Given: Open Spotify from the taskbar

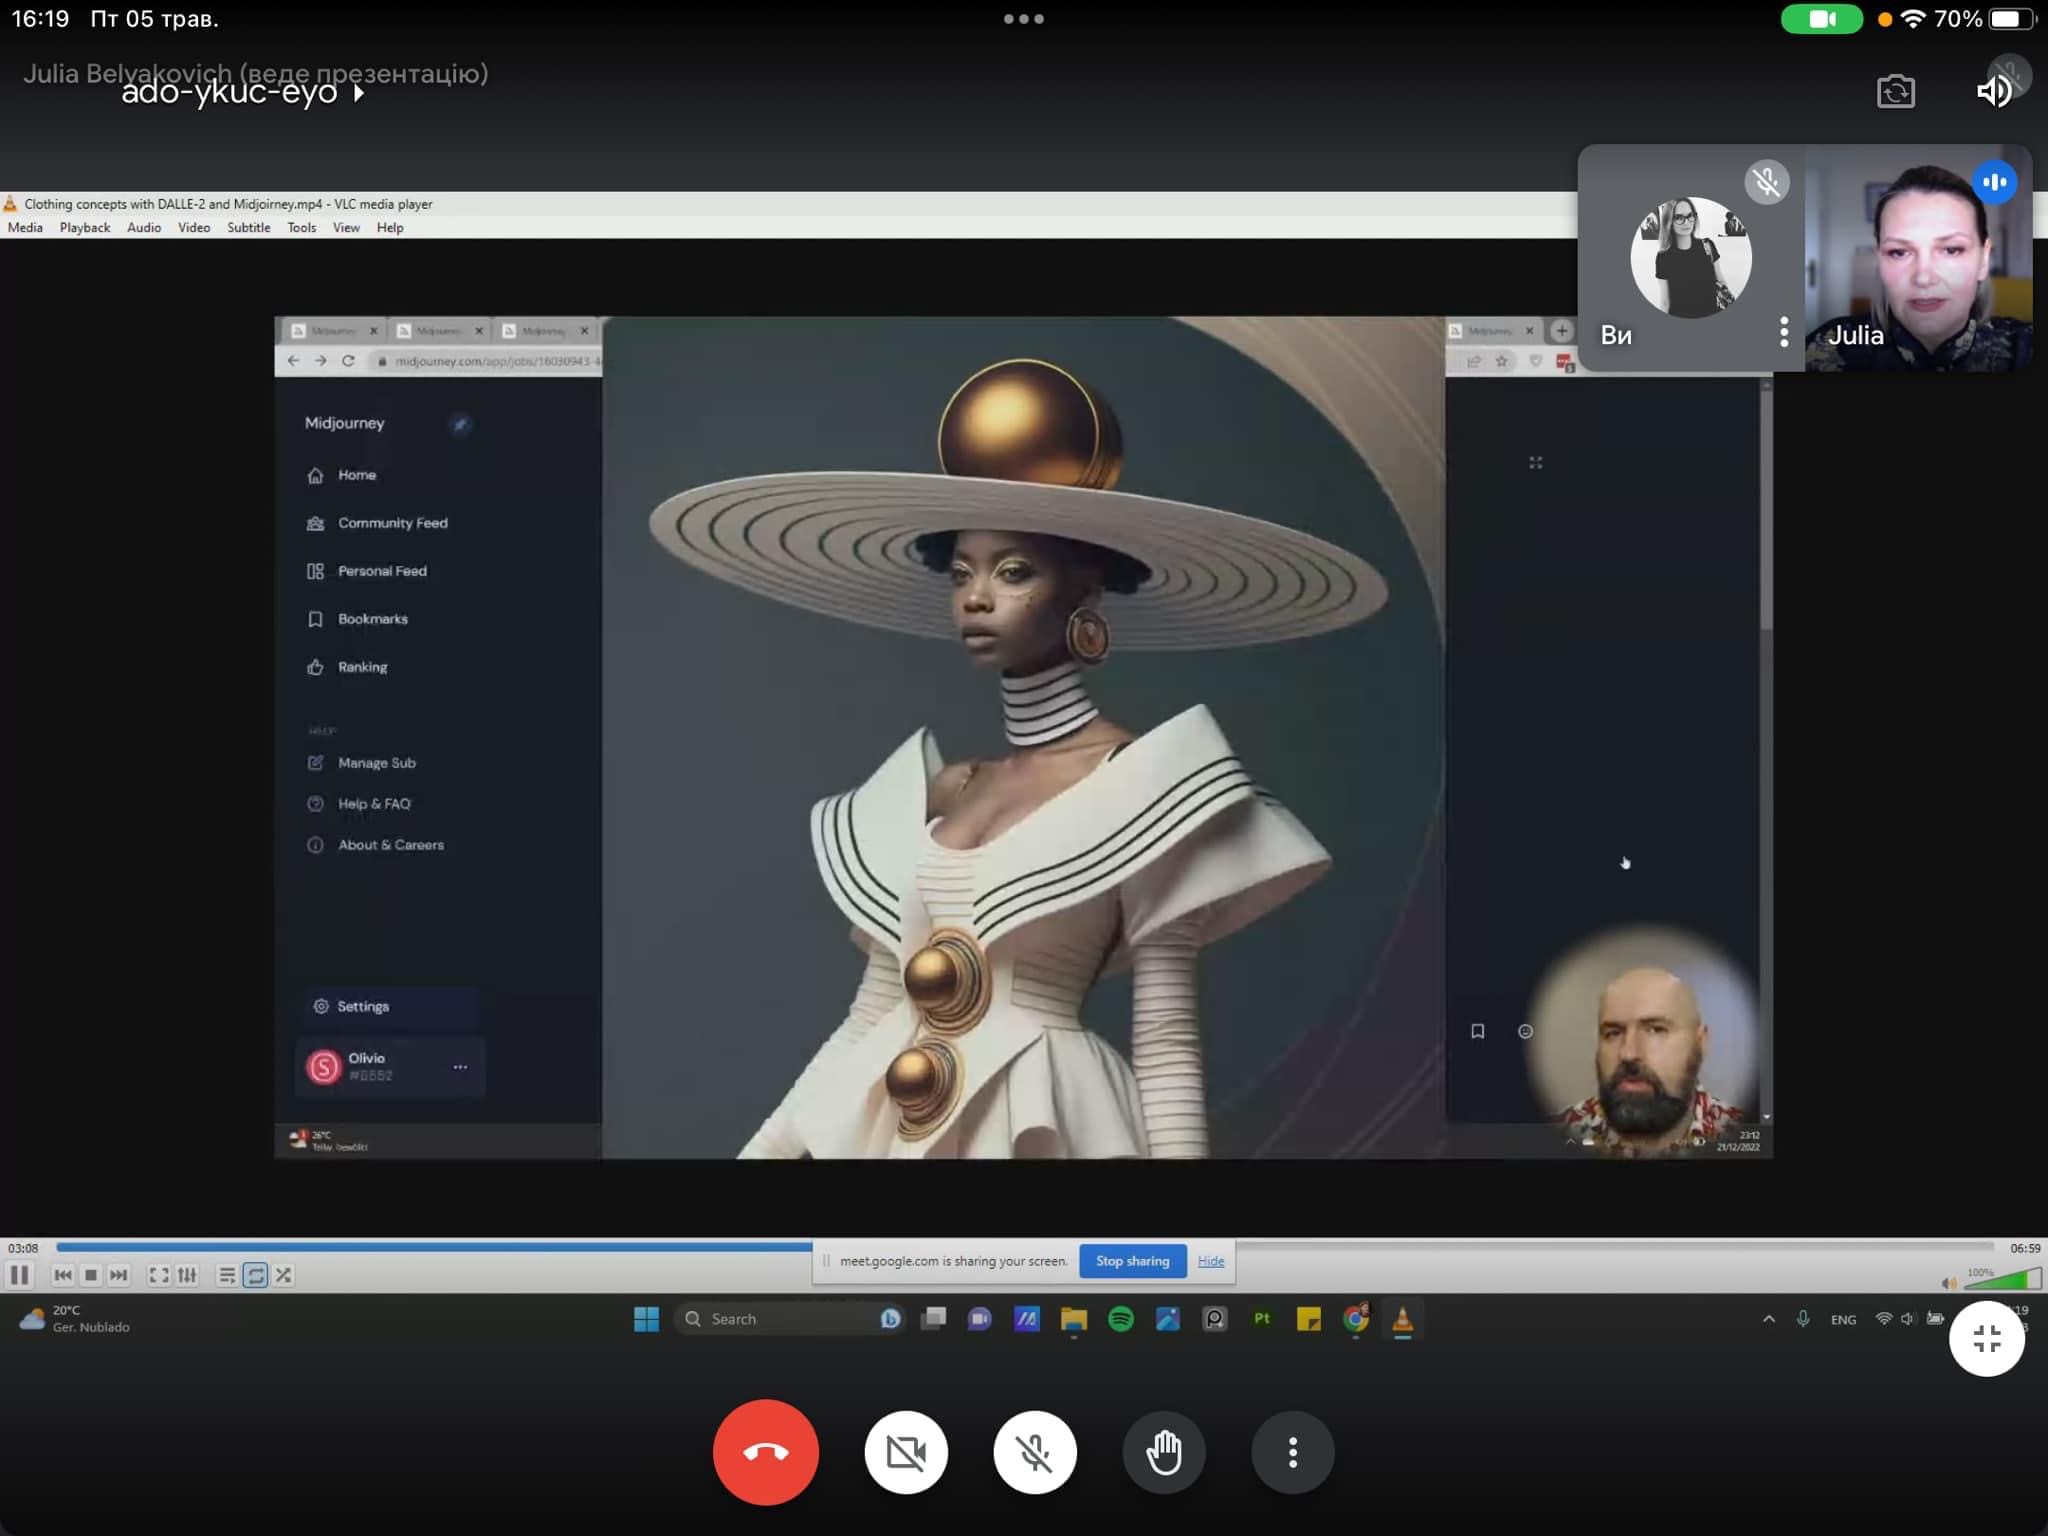Looking at the screenshot, I should click(1121, 1319).
